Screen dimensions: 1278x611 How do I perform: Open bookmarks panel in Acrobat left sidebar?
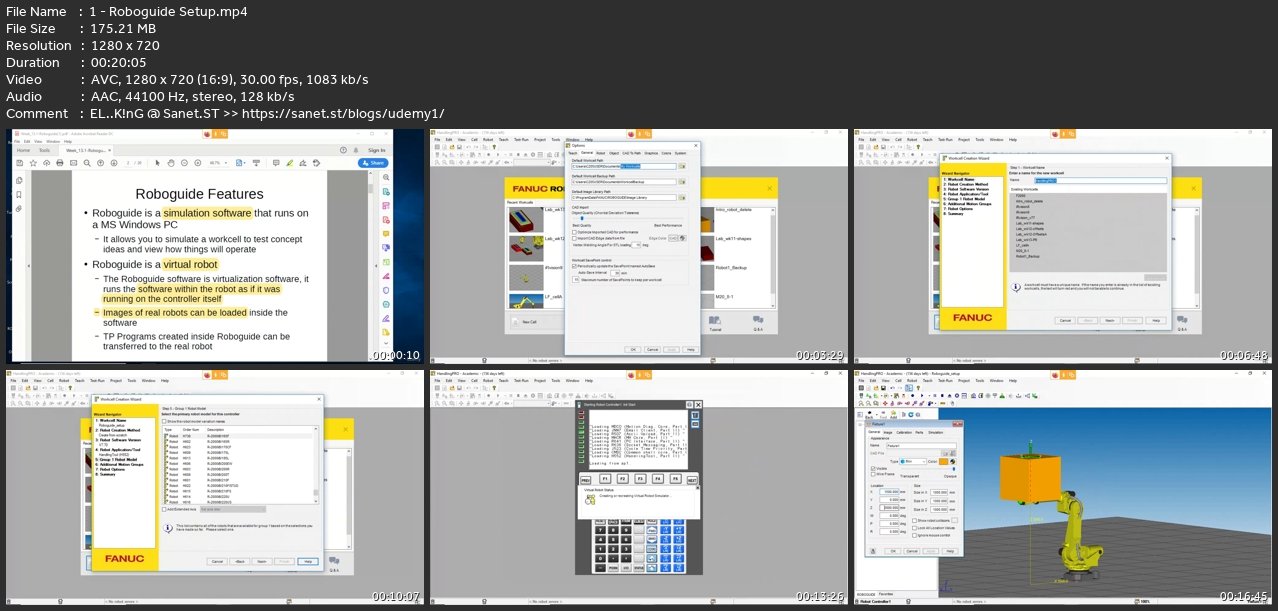pos(19,194)
